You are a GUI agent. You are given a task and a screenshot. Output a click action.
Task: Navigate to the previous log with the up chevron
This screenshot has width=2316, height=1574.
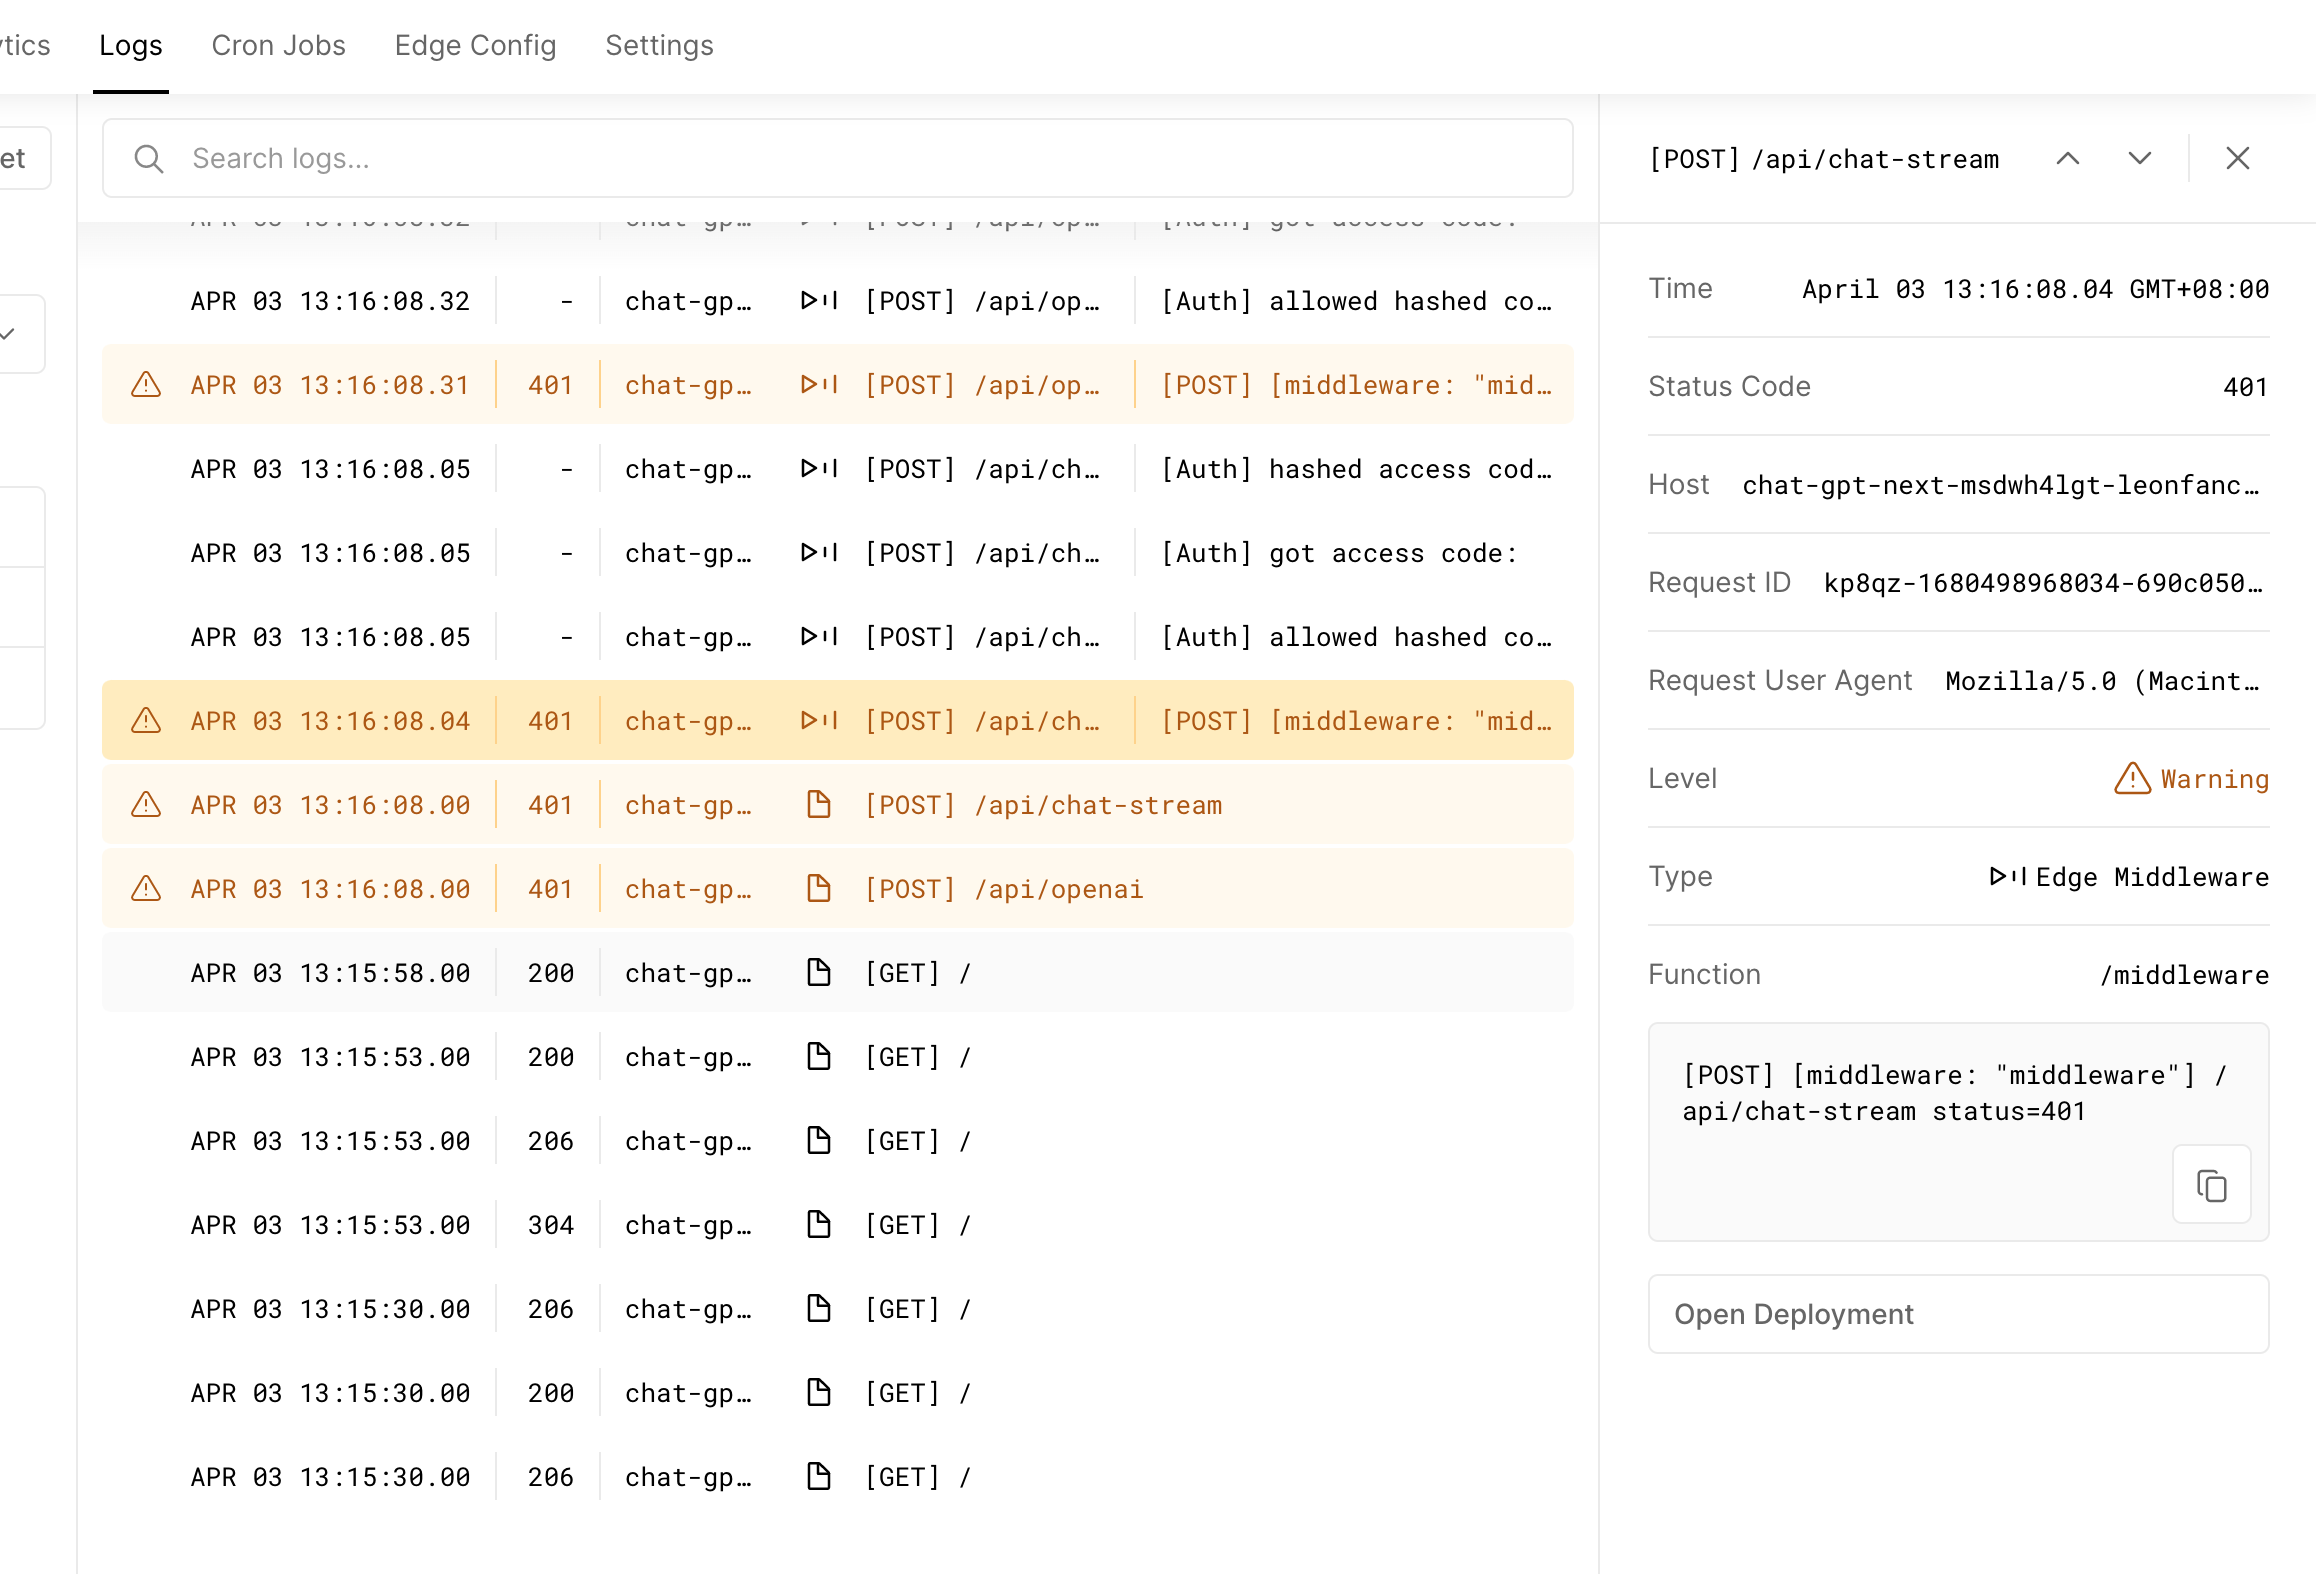(2068, 158)
